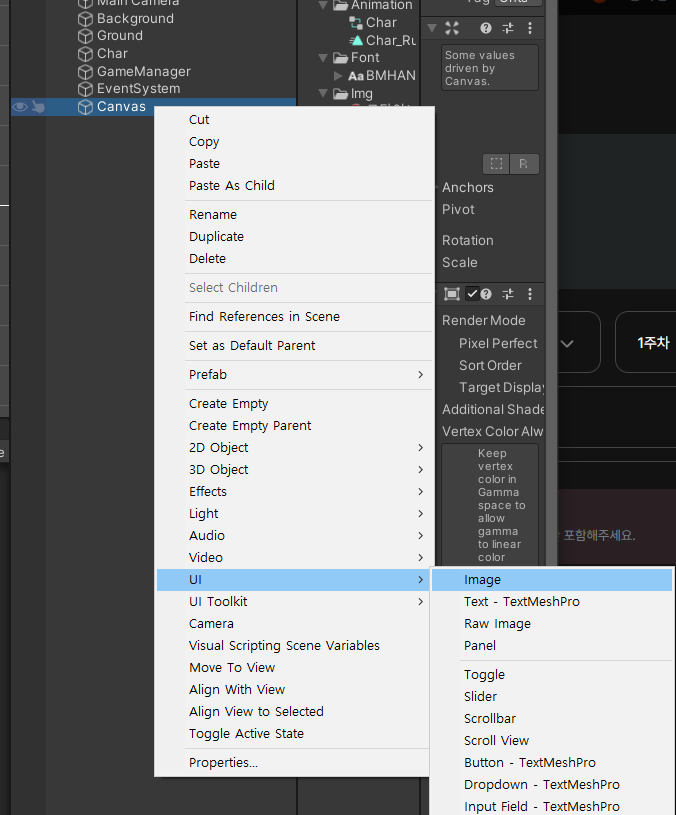Open the 3D Object submenu
This screenshot has width=676, height=815.
[x=307, y=469]
